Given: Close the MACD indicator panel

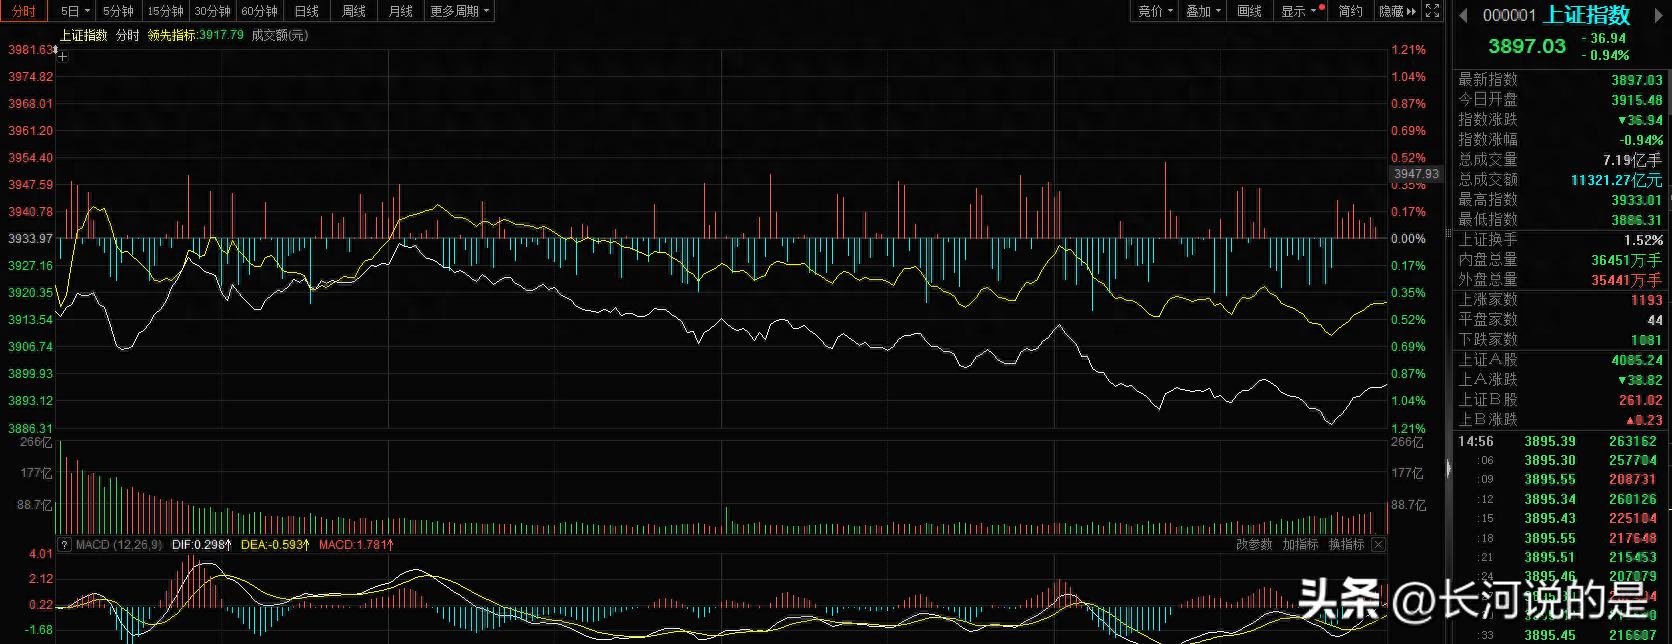Looking at the screenshot, I should point(1378,545).
